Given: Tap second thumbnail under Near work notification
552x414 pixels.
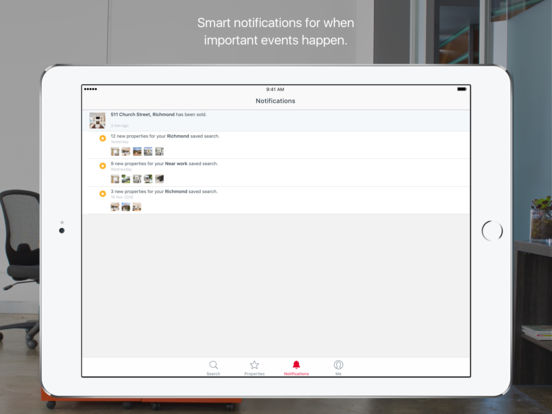Looking at the screenshot, I should click(x=126, y=179).
